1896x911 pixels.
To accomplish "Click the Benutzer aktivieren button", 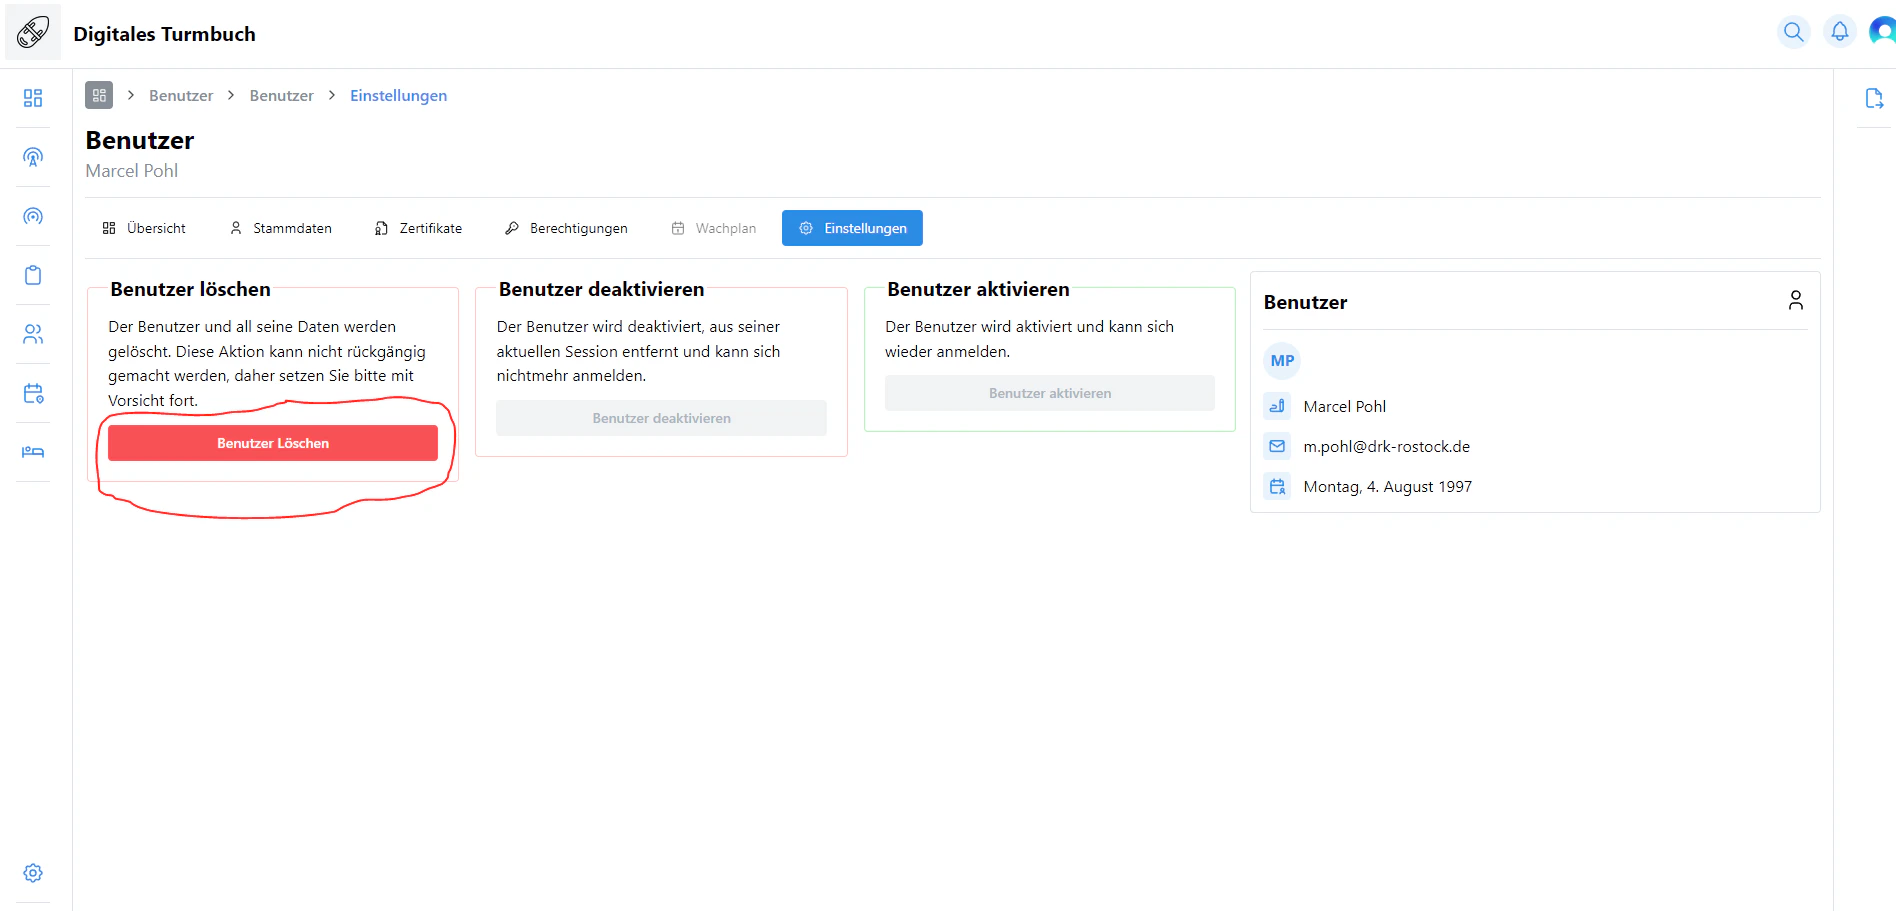I will [1050, 393].
